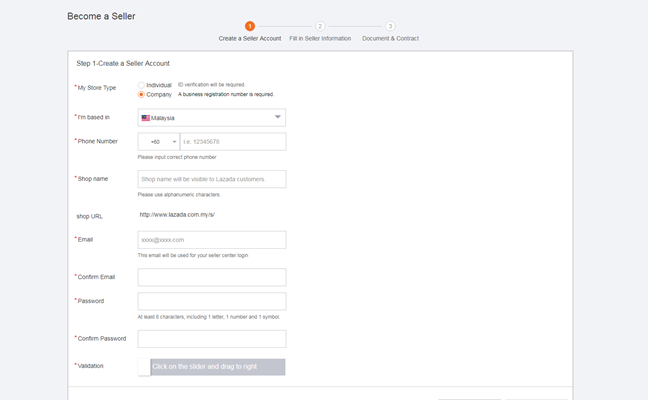648x400 pixels.
Task: Open the country dropdown showing Malaysia
Action: [x=211, y=118]
